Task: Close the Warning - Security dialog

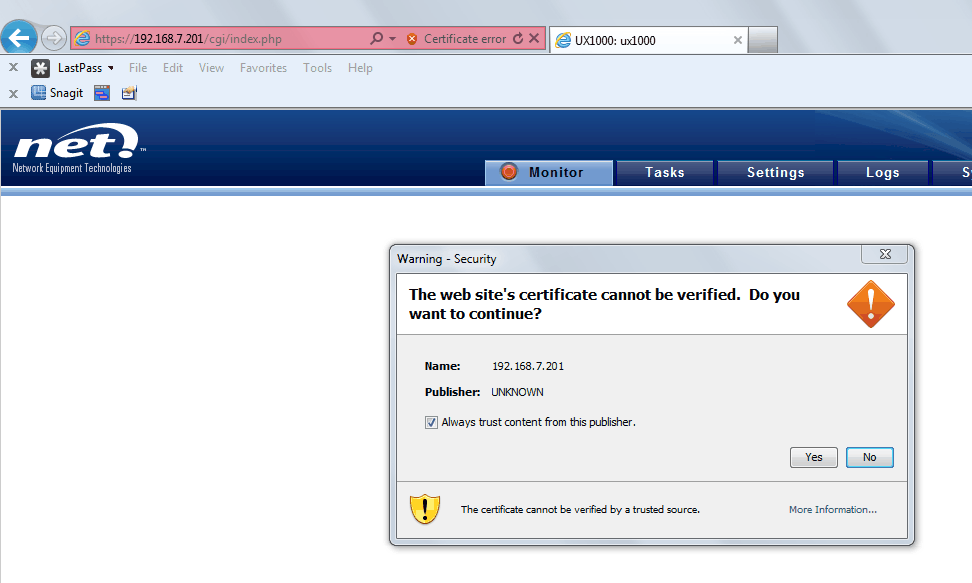Action: 885,255
